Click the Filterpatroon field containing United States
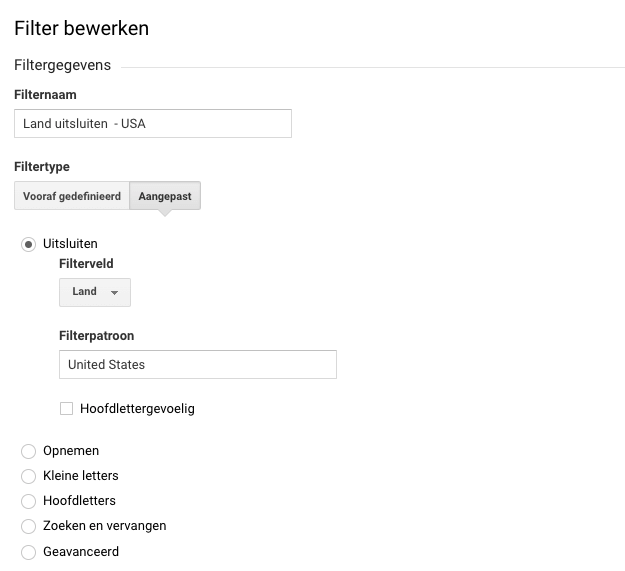Image resolution: width=625 pixels, height=571 pixels. [198, 365]
